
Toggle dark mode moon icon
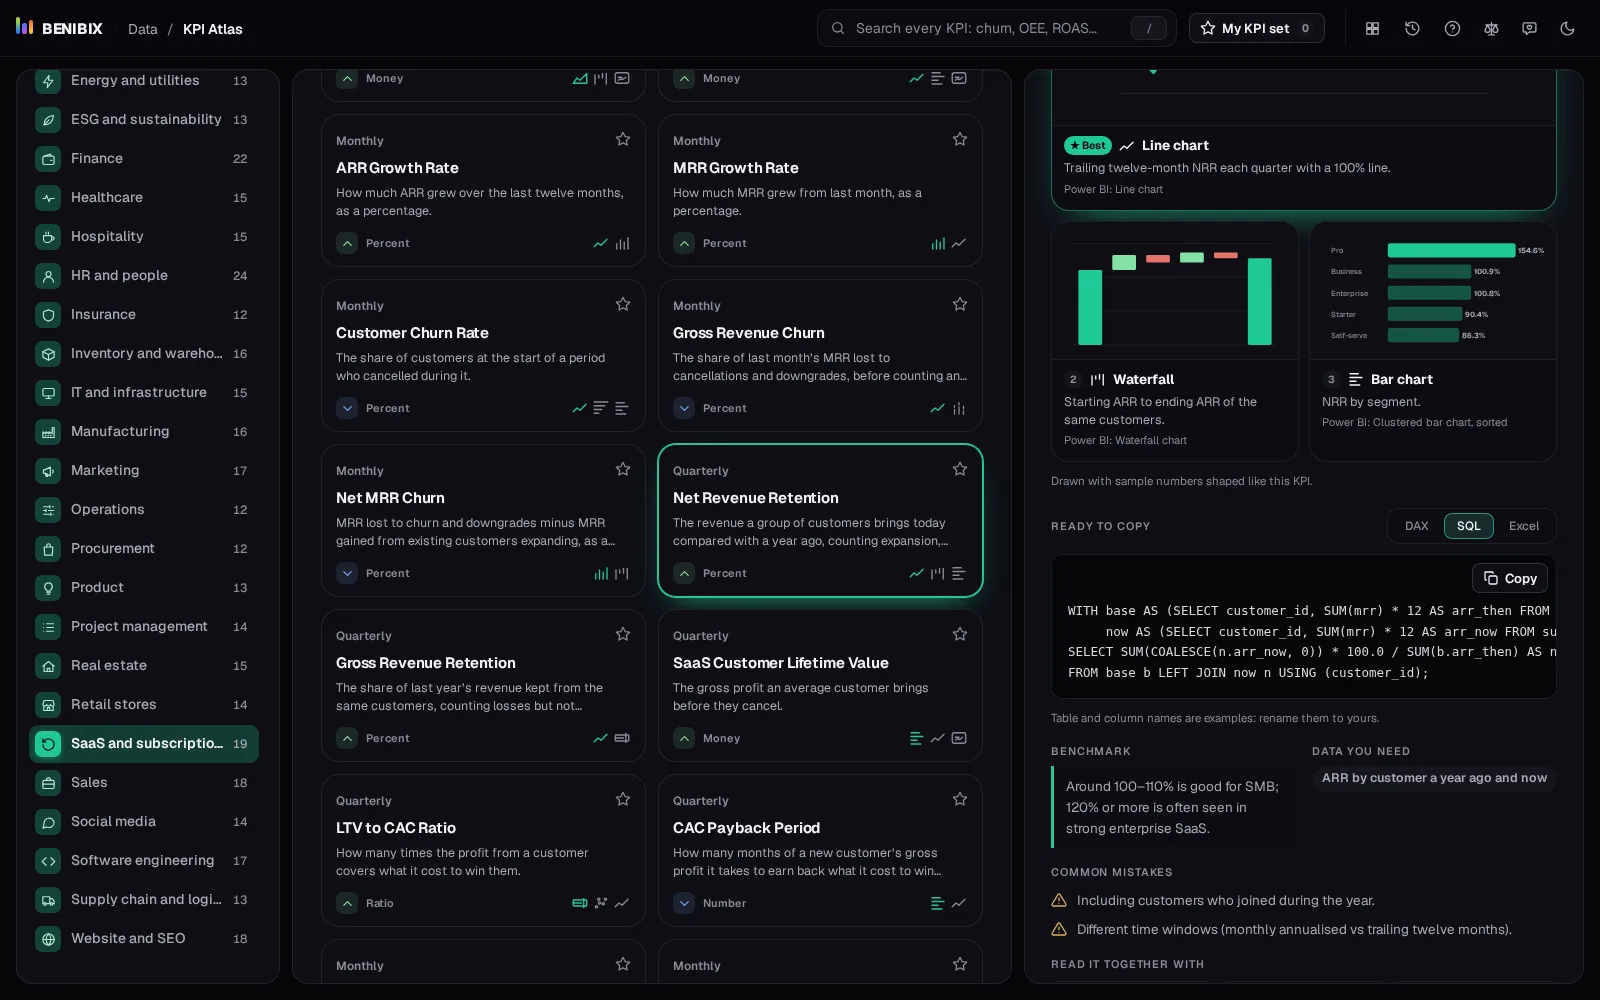coord(1568,29)
